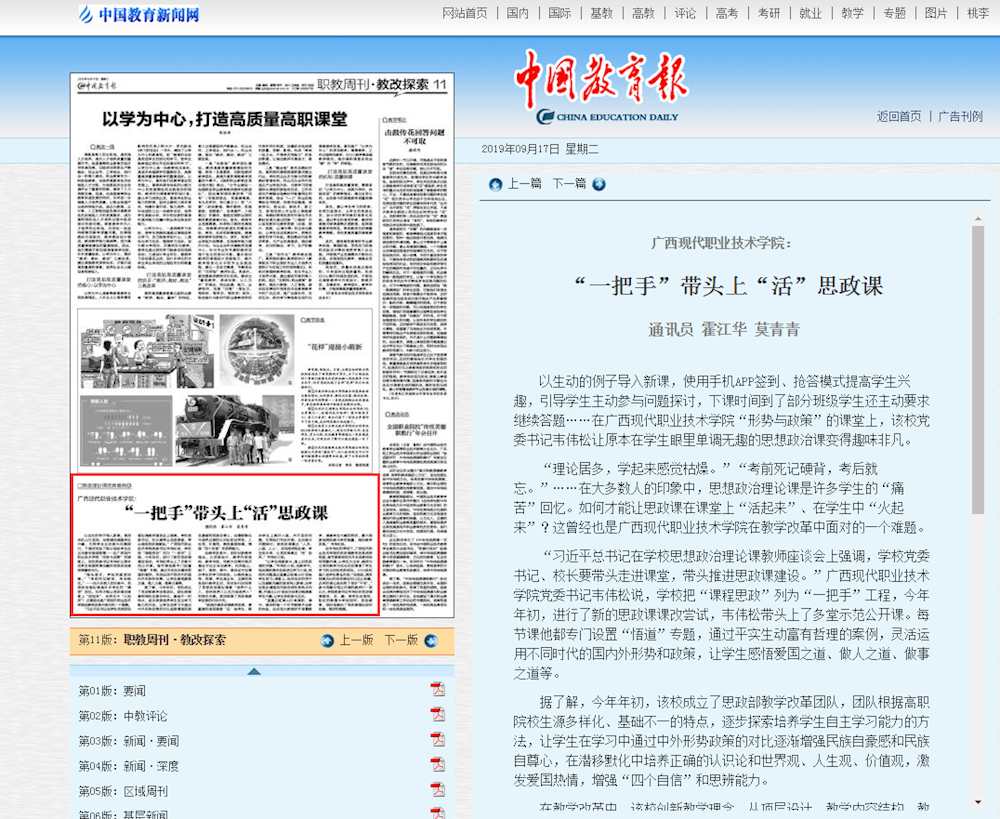Download the PDF of 第06版 基层新闻
The height and width of the screenshot is (819, 1000).
[x=436, y=813]
